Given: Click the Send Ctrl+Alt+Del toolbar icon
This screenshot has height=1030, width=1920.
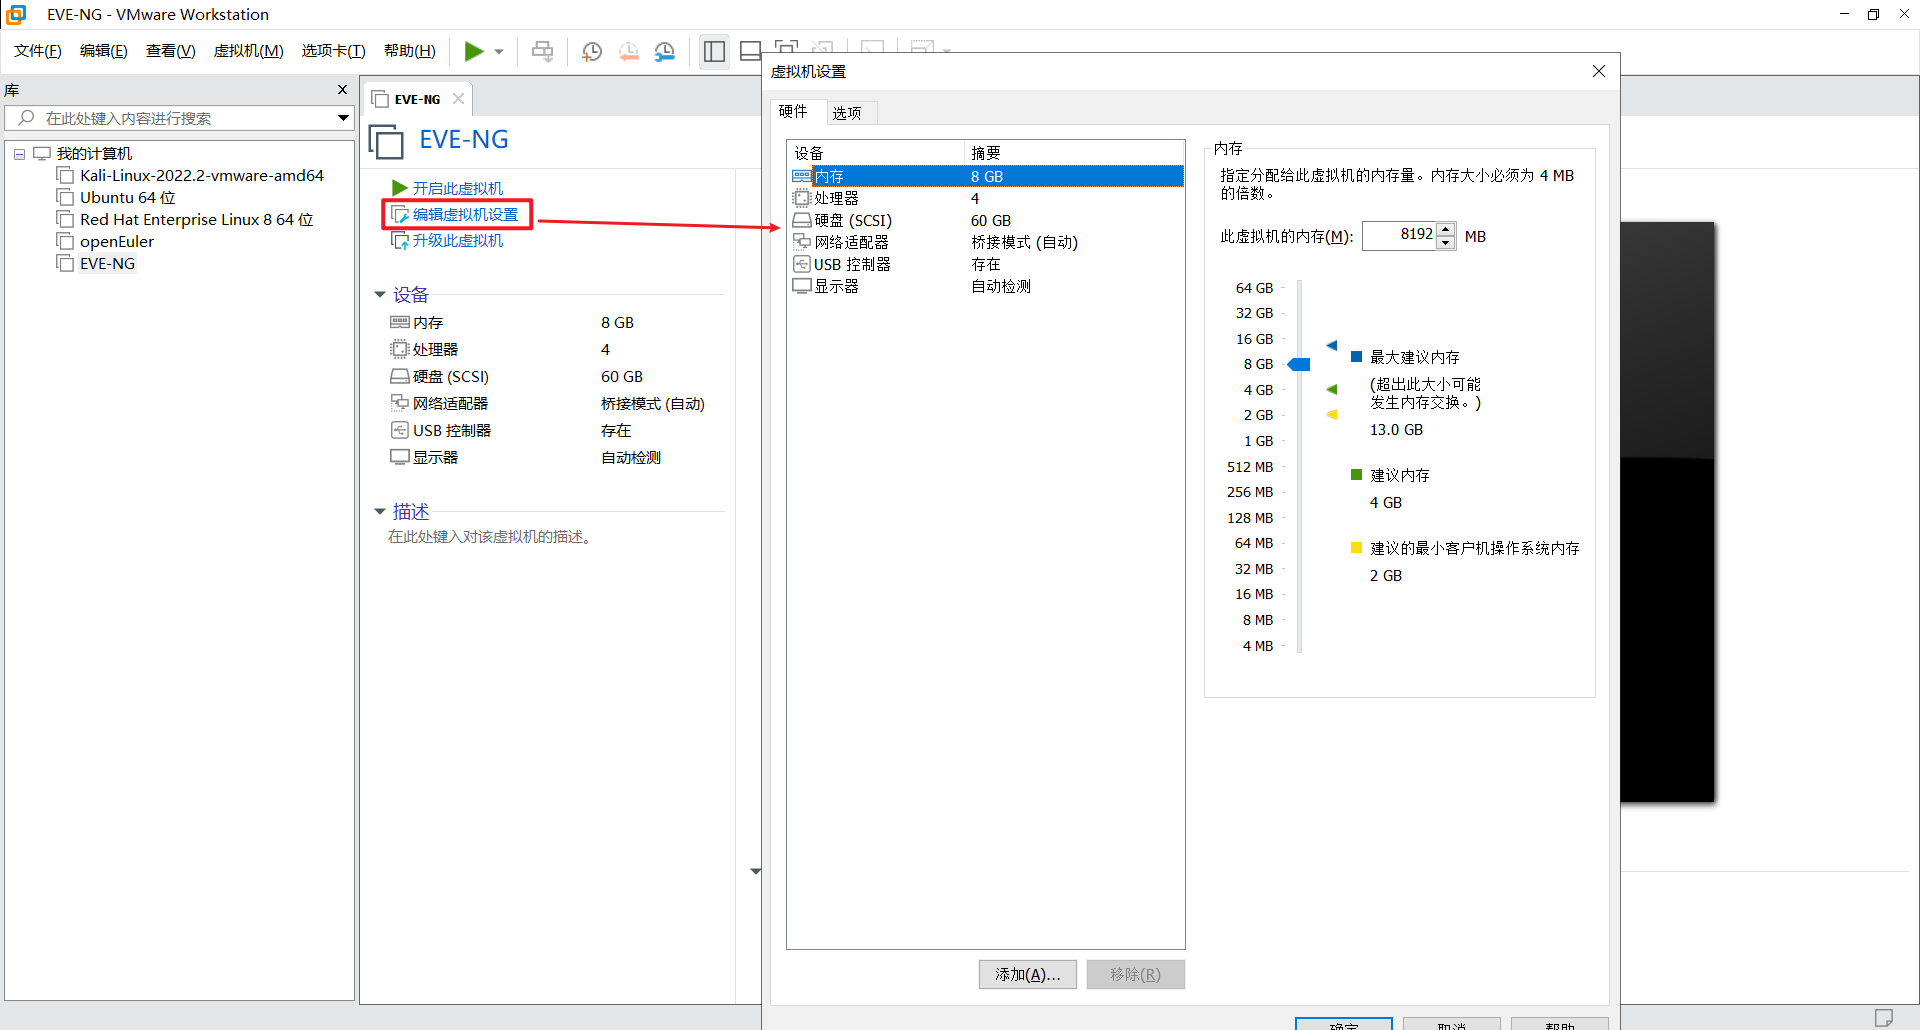Looking at the screenshot, I should coord(542,51).
